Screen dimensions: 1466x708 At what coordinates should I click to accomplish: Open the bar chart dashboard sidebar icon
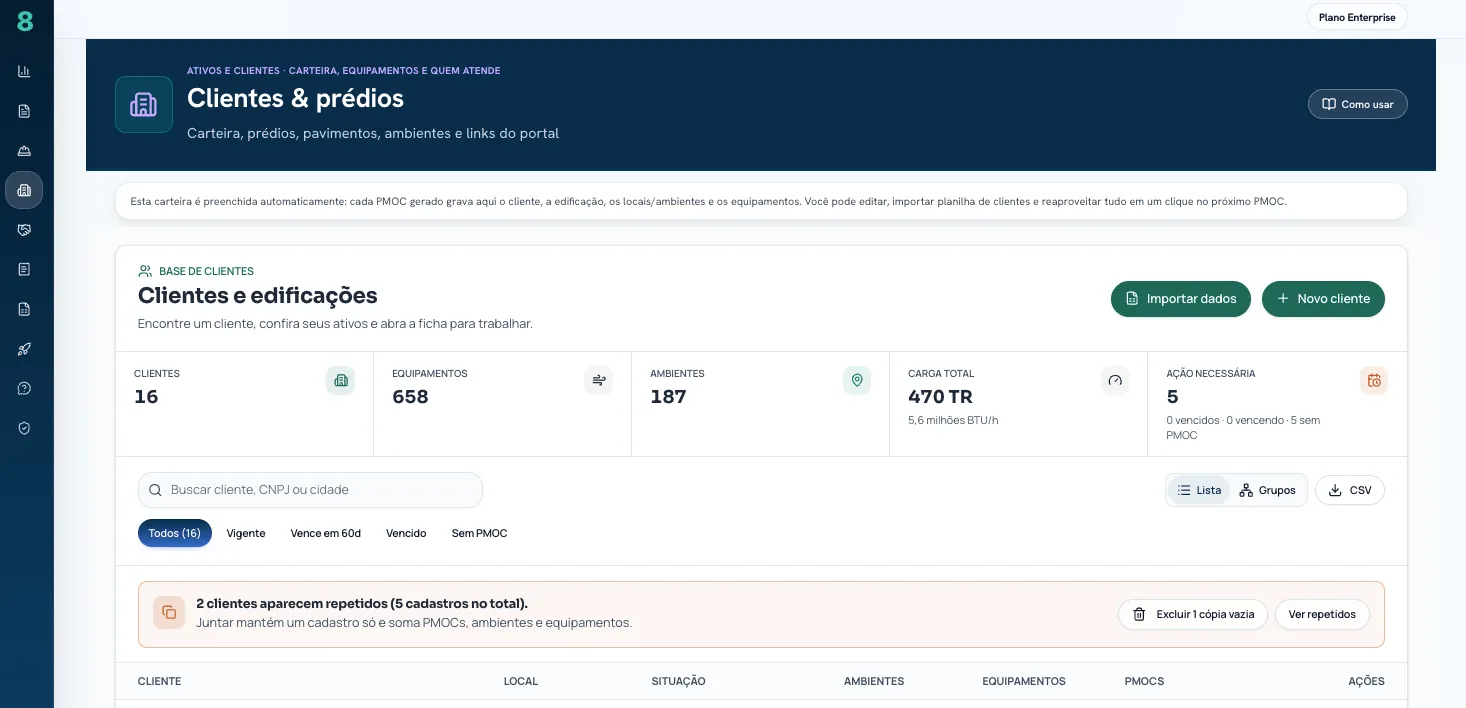(24, 71)
